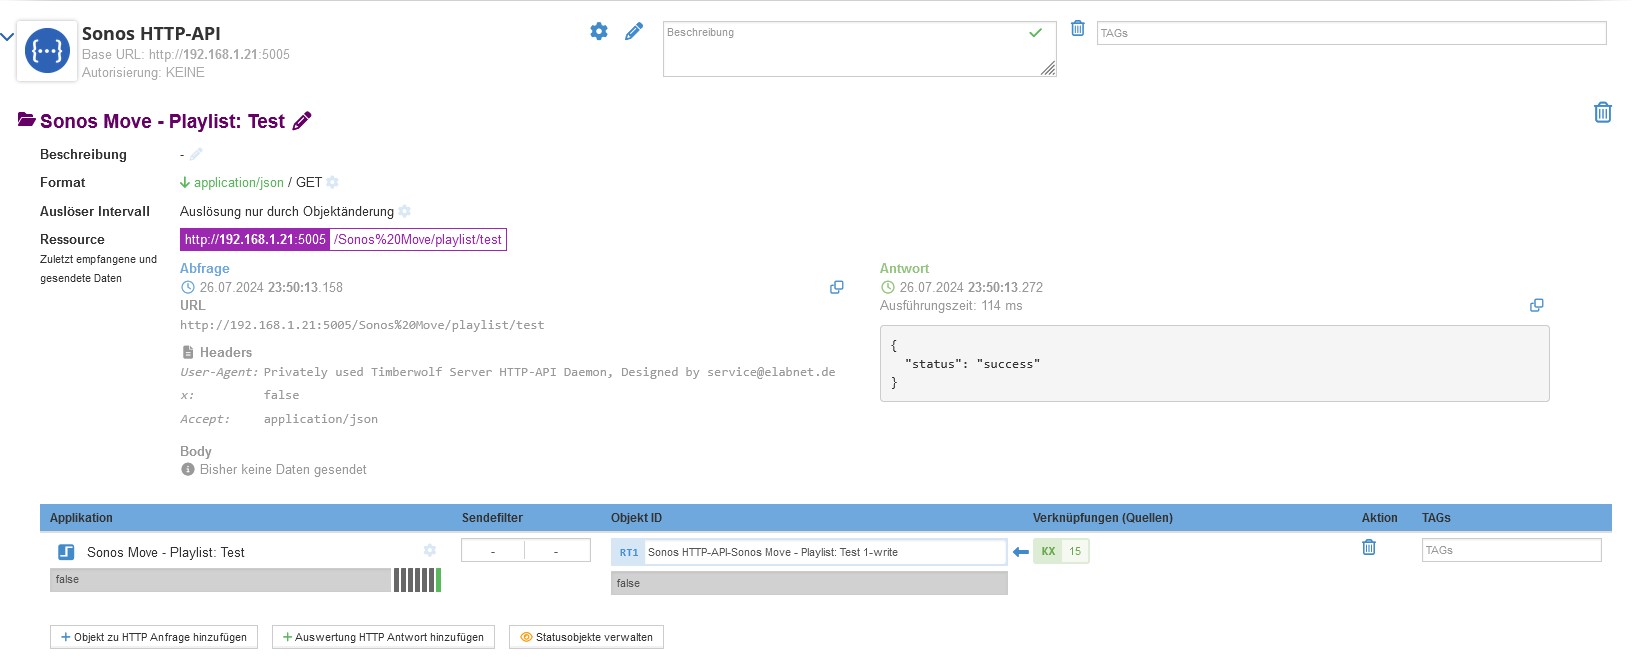Image resolution: width=1632 pixels, height=661 pixels.
Task: Click the Objekt ID false value bar
Action: 809,583
